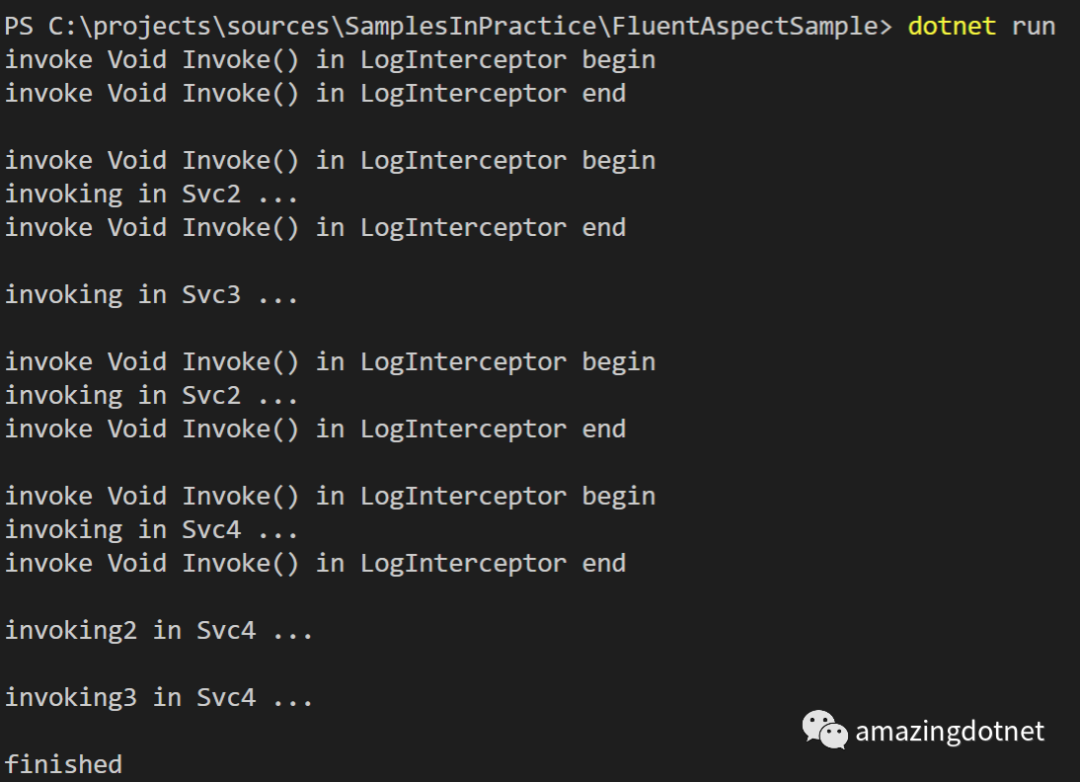Click the invoking in Svc4 line
The image size is (1080, 782).
click(x=151, y=530)
